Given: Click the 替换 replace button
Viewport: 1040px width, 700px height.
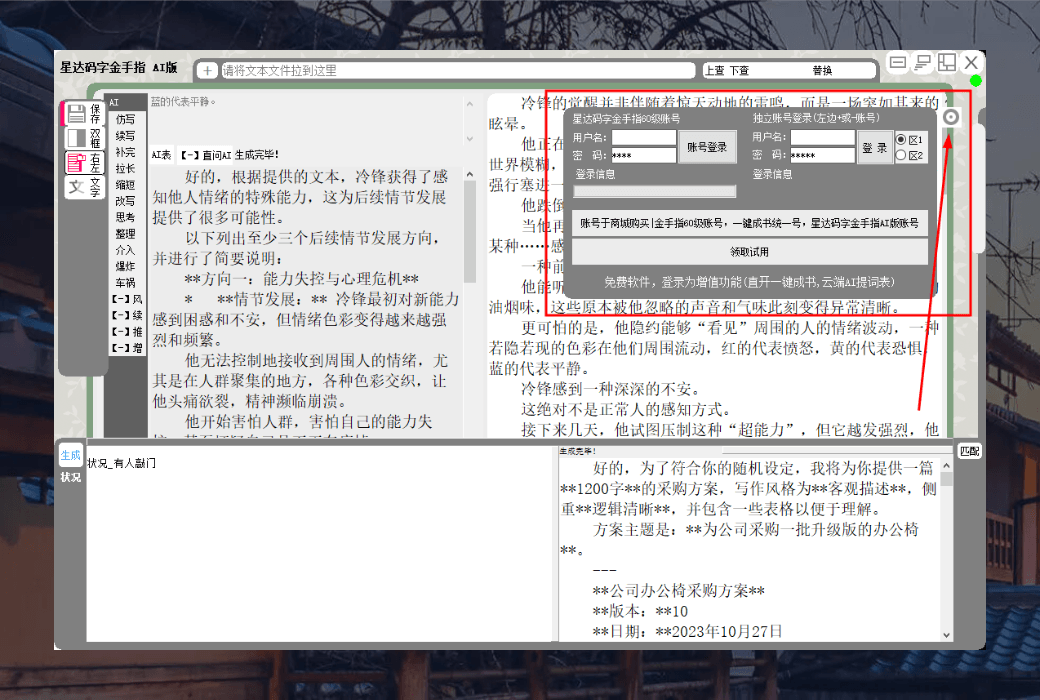Looking at the screenshot, I should (x=822, y=70).
